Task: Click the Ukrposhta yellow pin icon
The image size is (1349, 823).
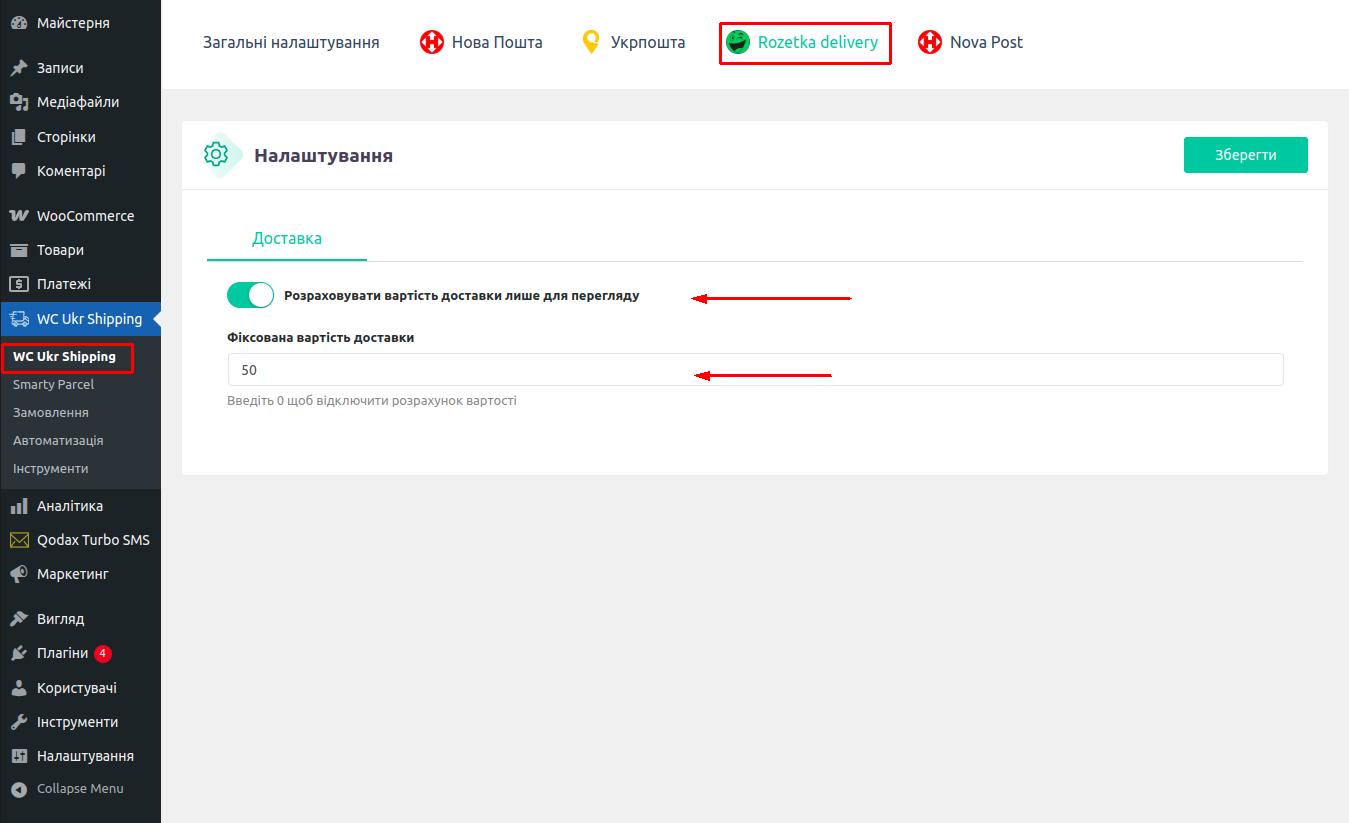Action: (x=591, y=42)
